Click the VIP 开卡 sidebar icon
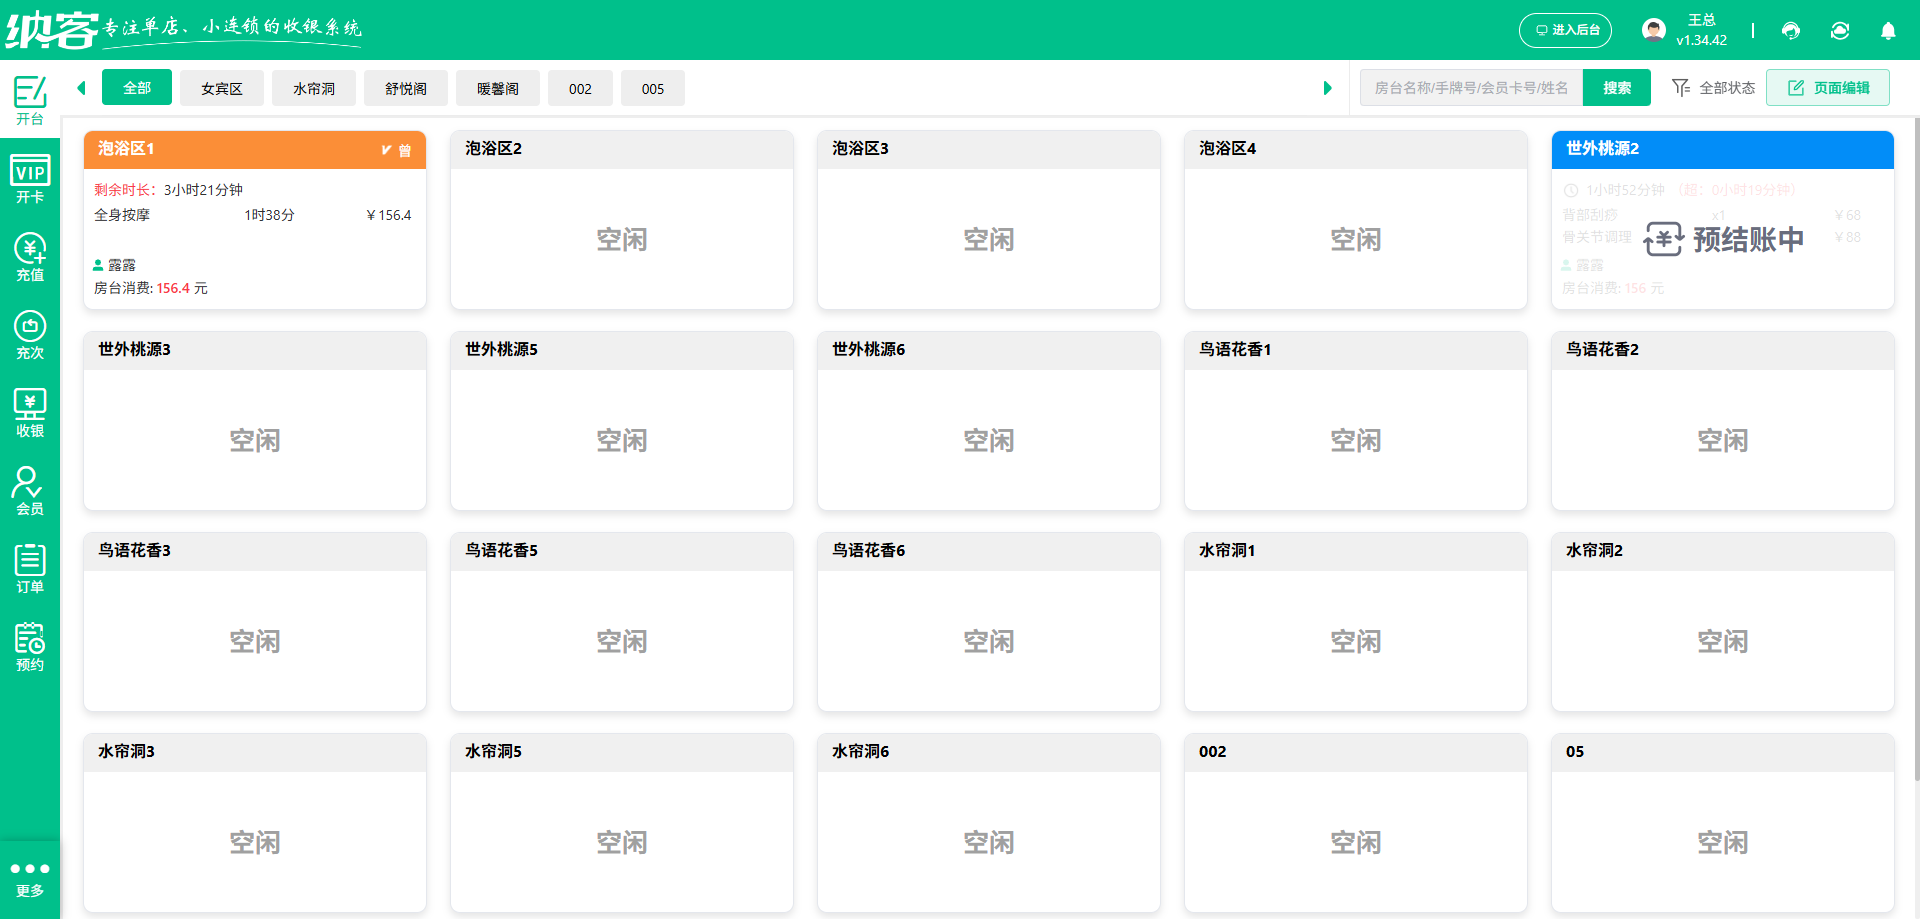Viewport: 1920px width, 919px height. [x=30, y=179]
